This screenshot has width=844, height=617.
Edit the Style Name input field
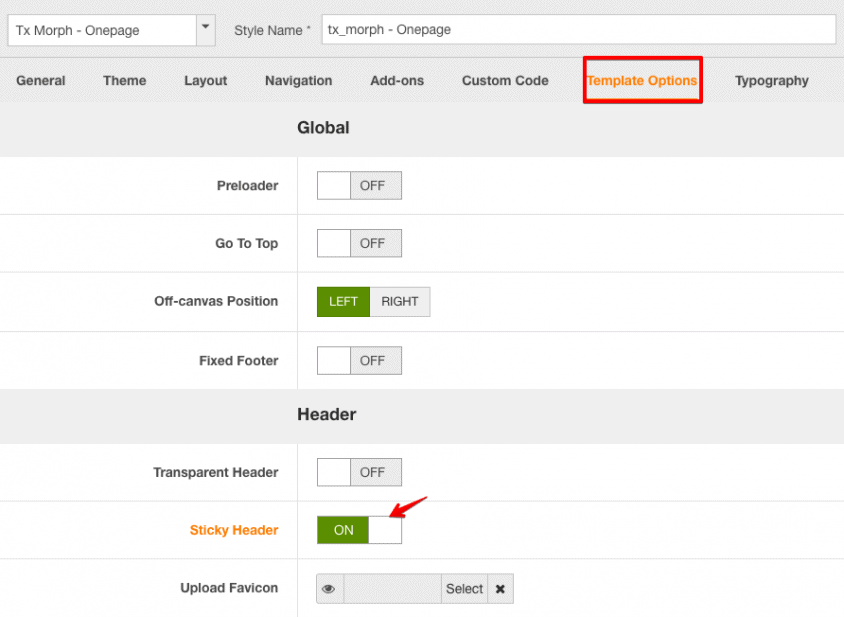(579, 30)
